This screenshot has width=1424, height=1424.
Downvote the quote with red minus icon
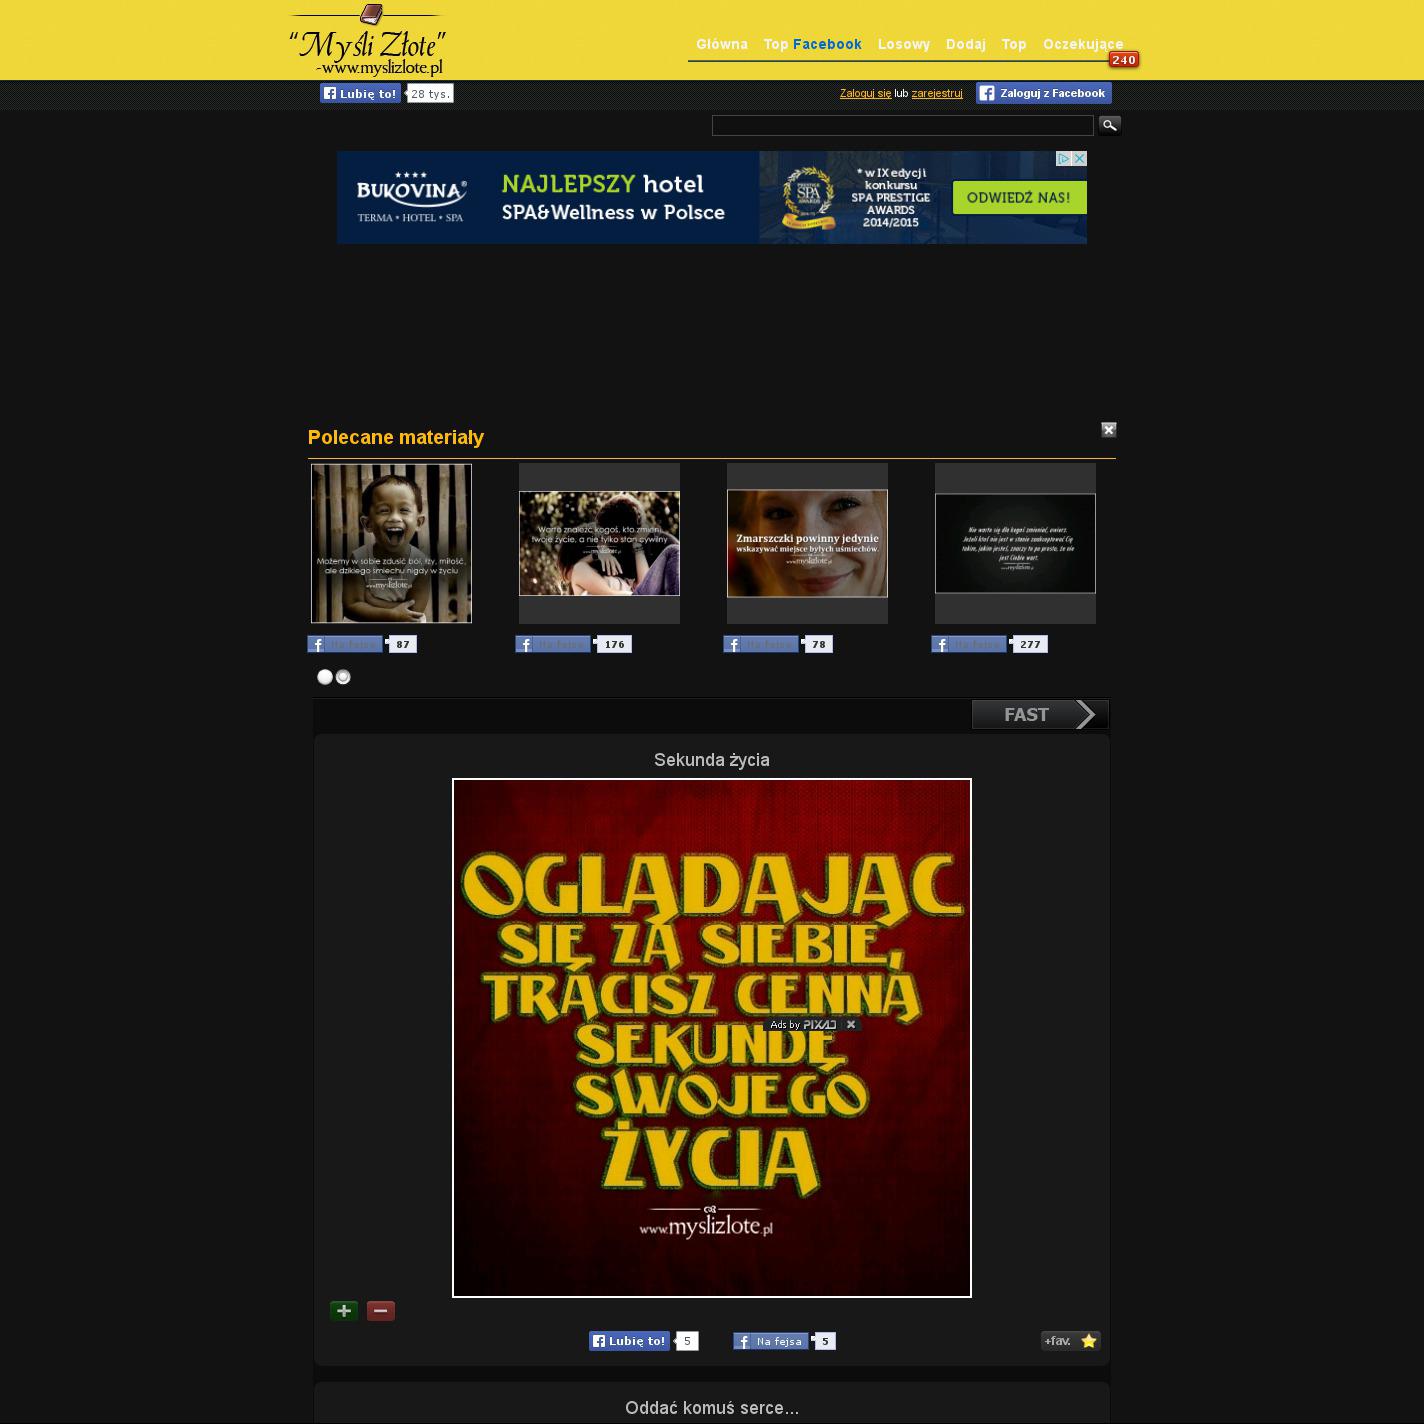pyautogui.click(x=381, y=1311)
